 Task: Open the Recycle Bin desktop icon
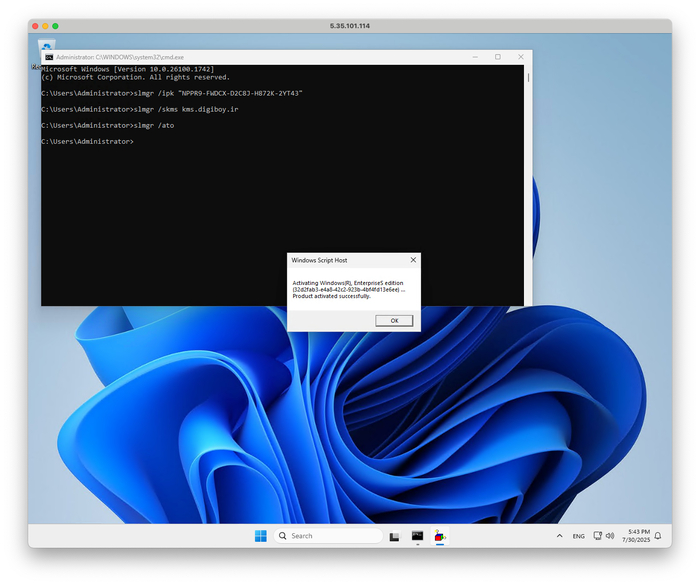click(46, 50)
